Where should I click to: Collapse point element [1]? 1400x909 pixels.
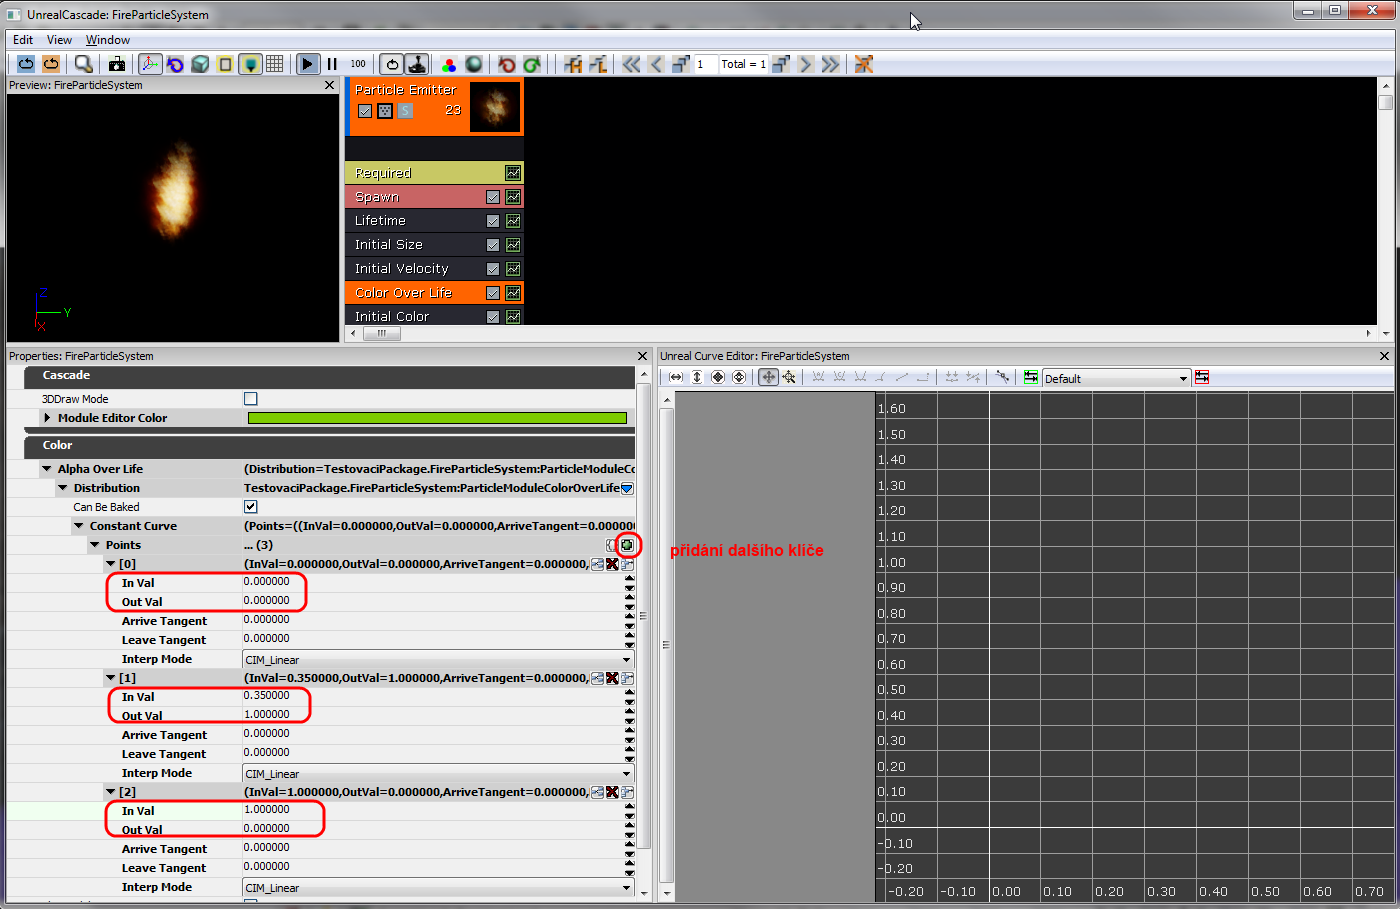click(111, 678)
